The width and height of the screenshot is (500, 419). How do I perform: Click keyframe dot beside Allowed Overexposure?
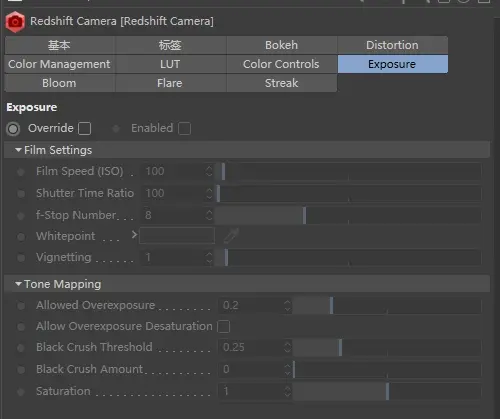[x=21, y=306]
